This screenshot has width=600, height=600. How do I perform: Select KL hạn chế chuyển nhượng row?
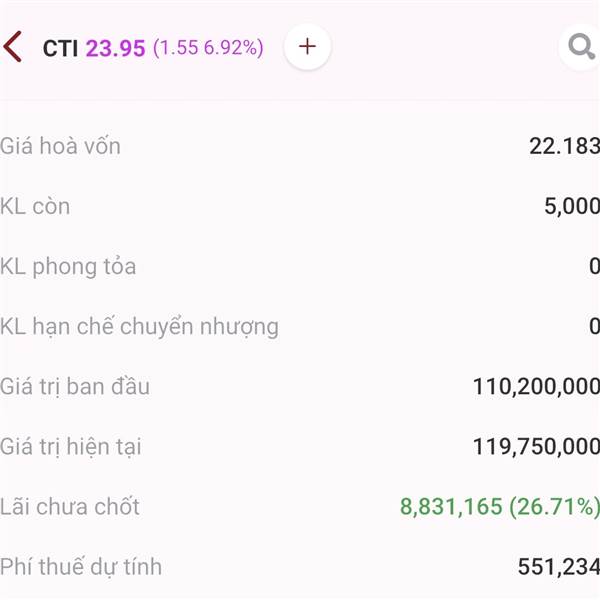point(300,326)
